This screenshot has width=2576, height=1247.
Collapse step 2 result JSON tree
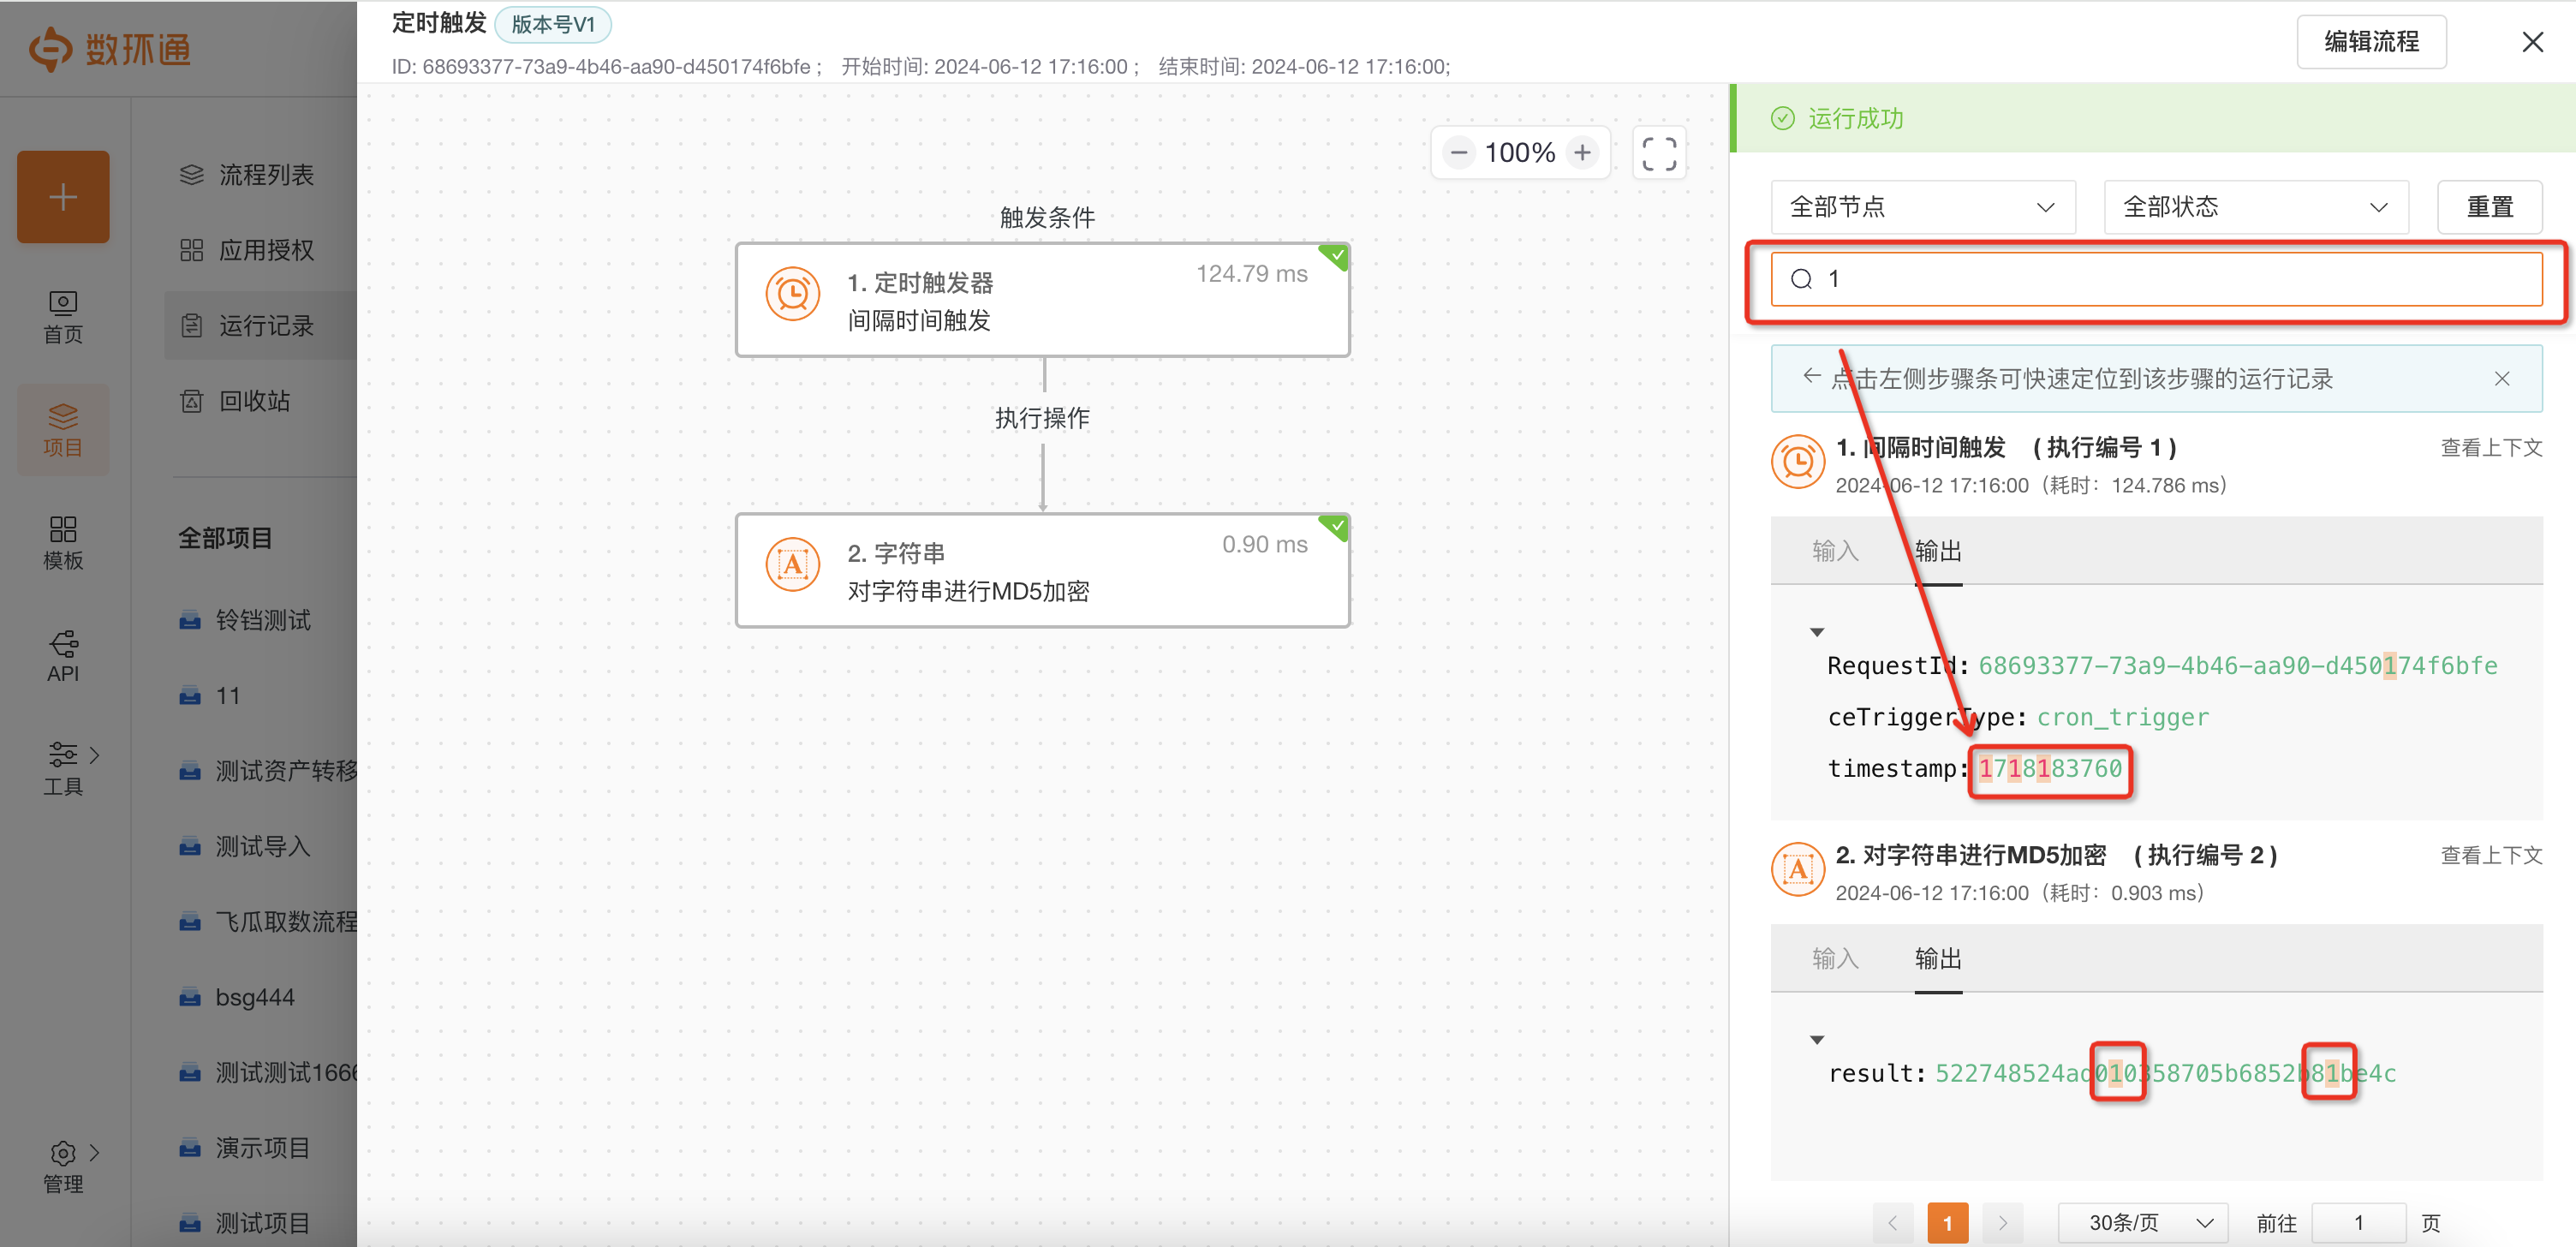point(1817,1040)
